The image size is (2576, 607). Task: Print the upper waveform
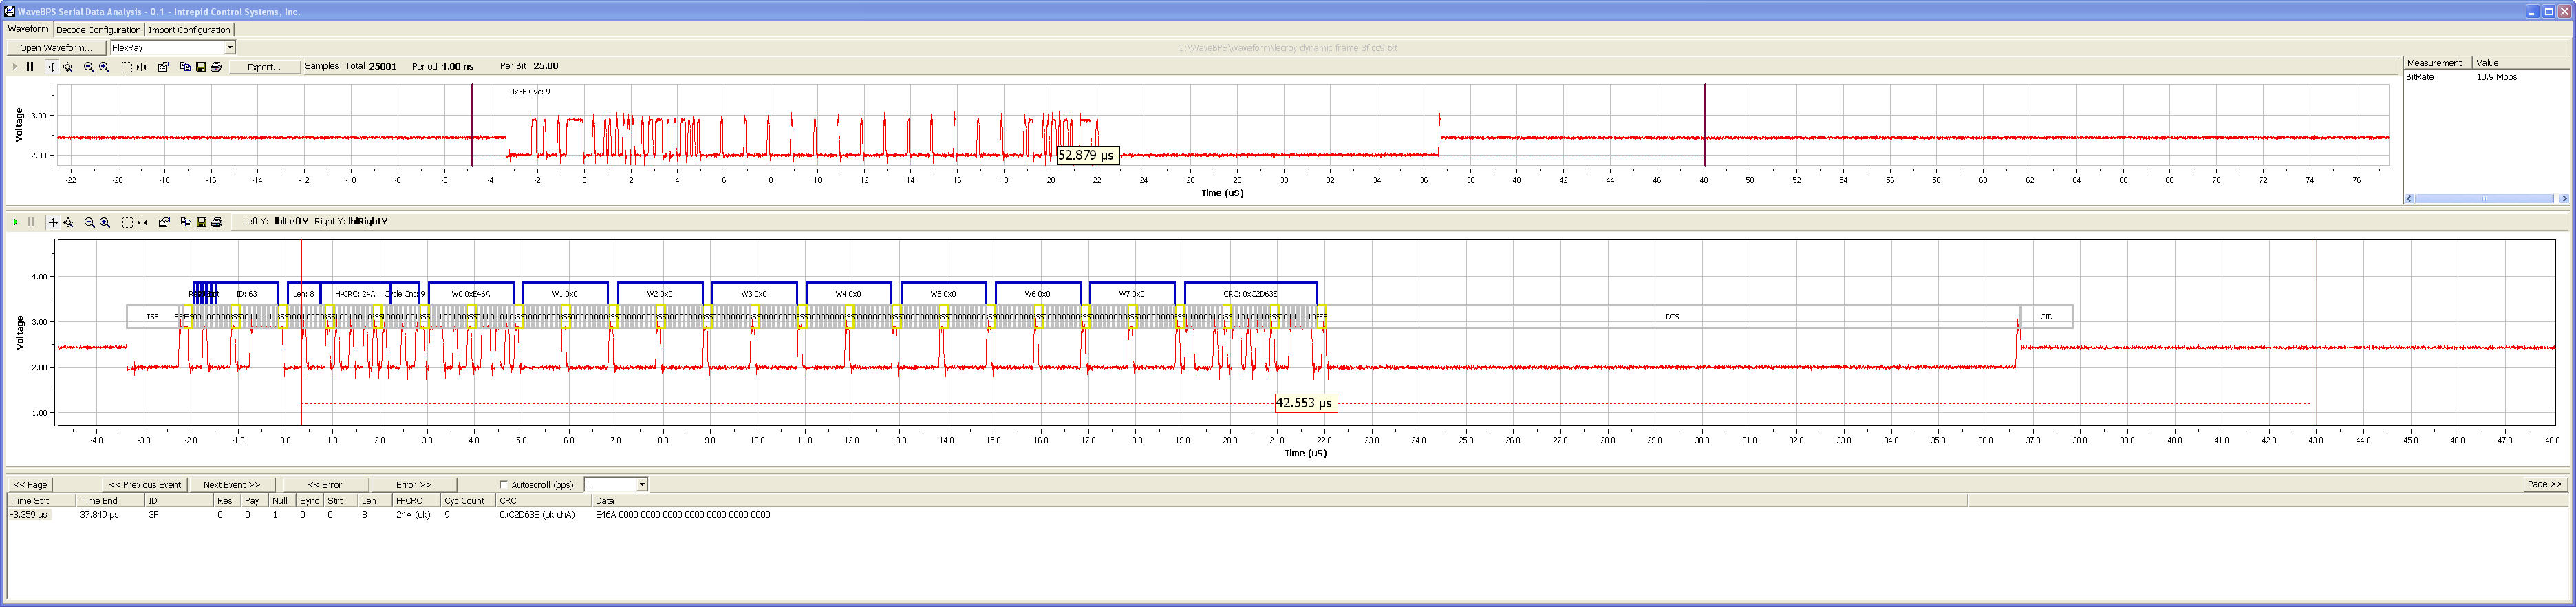pos(216,67)
